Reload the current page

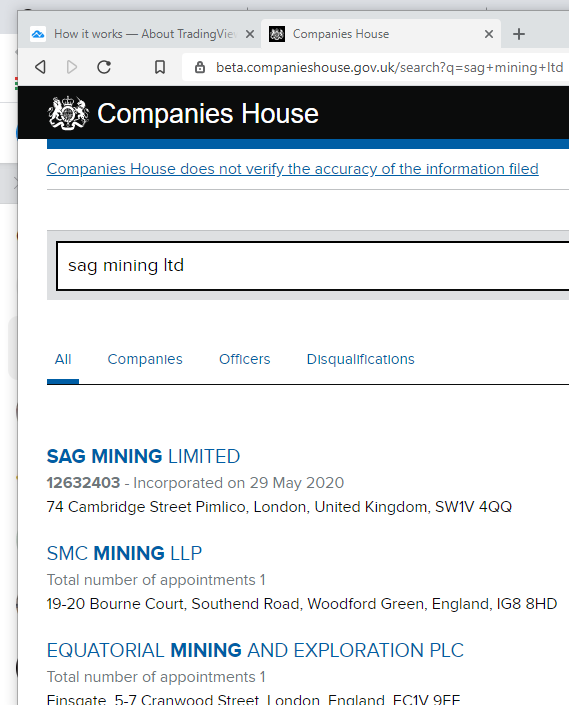[104, 67]
